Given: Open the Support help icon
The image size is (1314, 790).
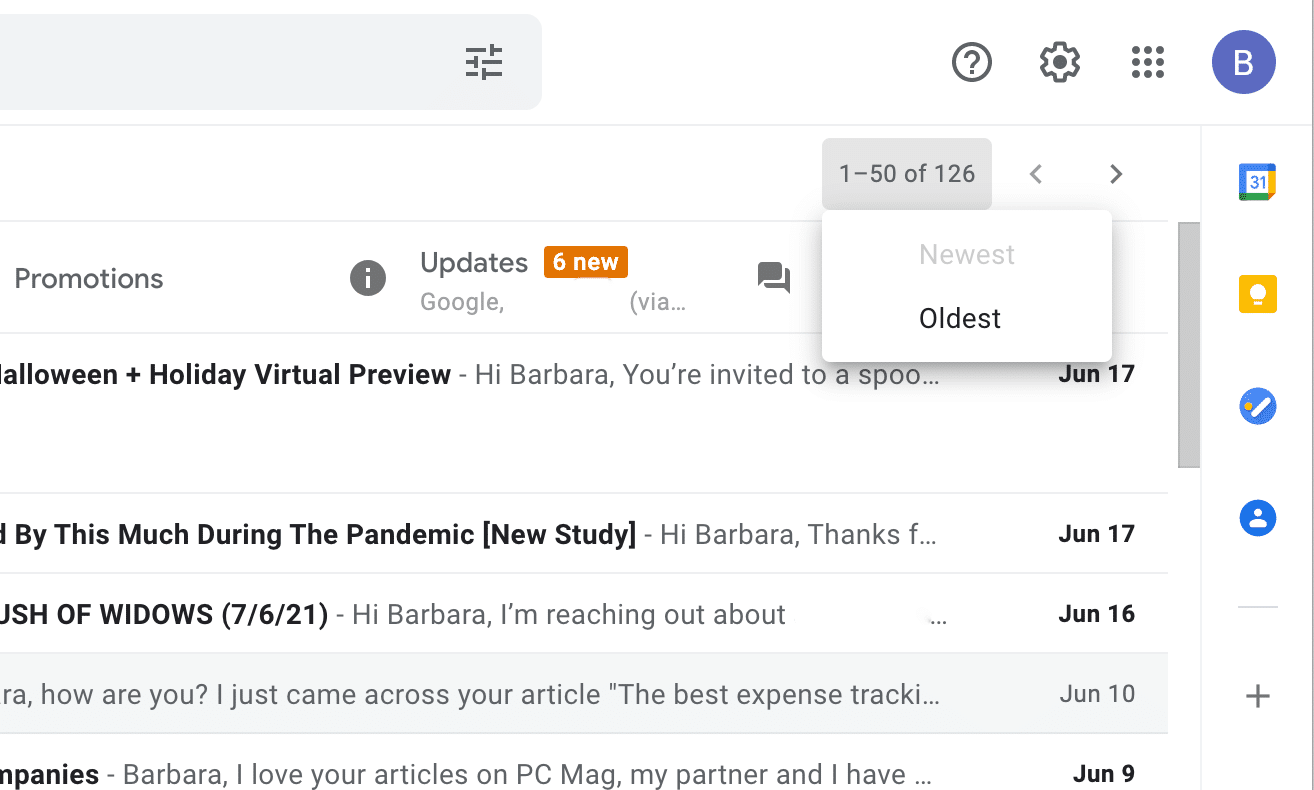Looking at the screenshot, I should [971, 62].
